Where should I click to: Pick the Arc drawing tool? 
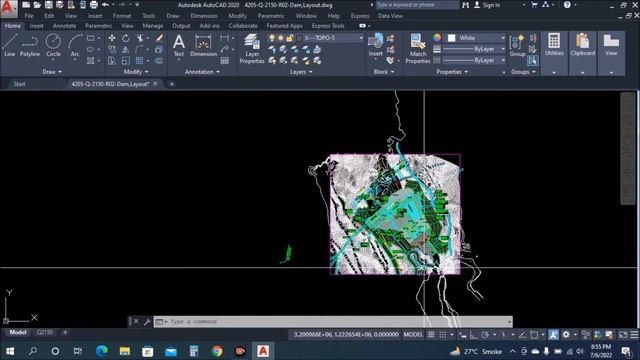click(x=75, y=45)
